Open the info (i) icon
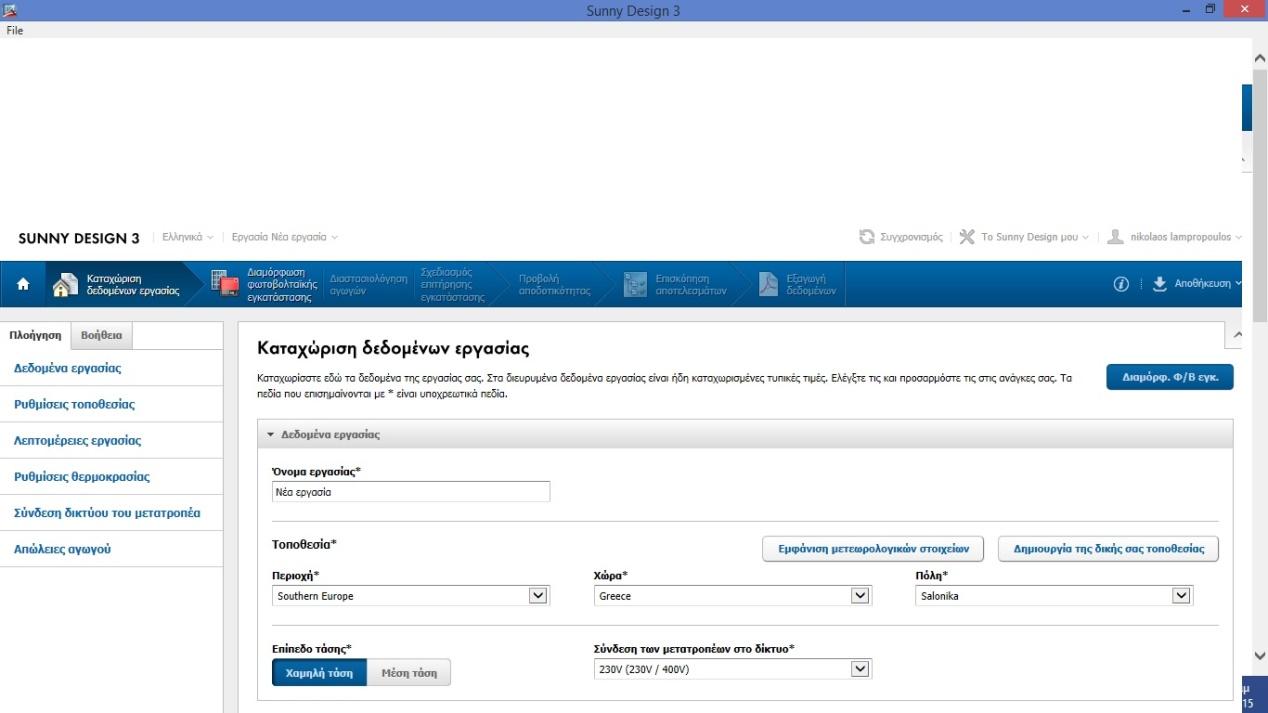This screenshot has height=713, width=1268. point(1122,284)
